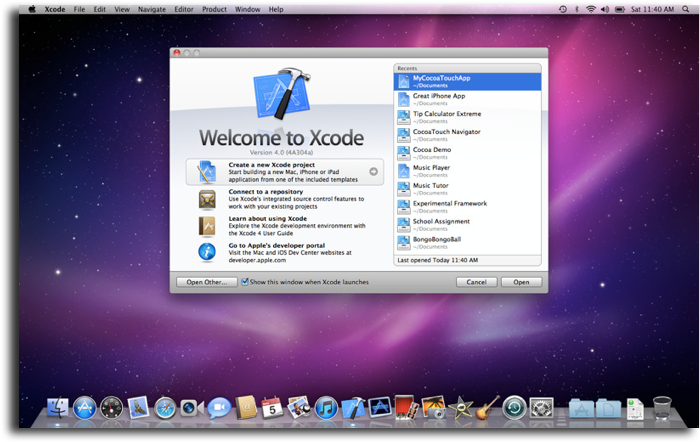This screenshot has height=442, width=700.
Task: Open the Product menu
Action: (x=214, y=9)
